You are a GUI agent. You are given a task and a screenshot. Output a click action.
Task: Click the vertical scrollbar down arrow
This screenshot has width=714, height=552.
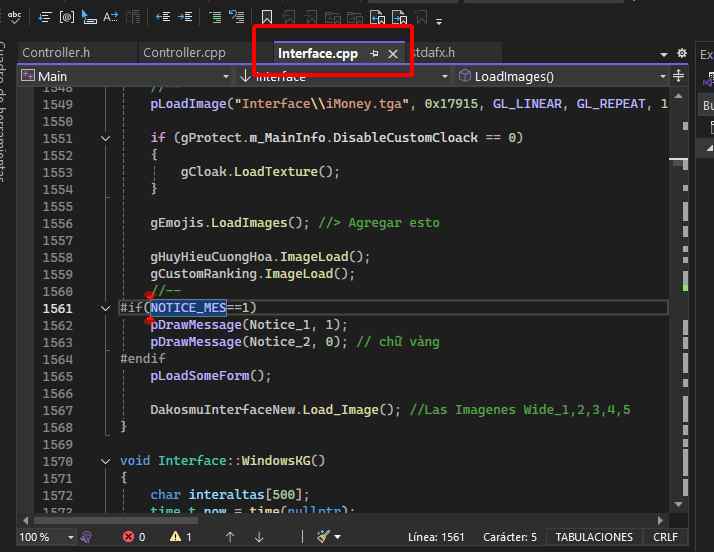click(678, 504)
